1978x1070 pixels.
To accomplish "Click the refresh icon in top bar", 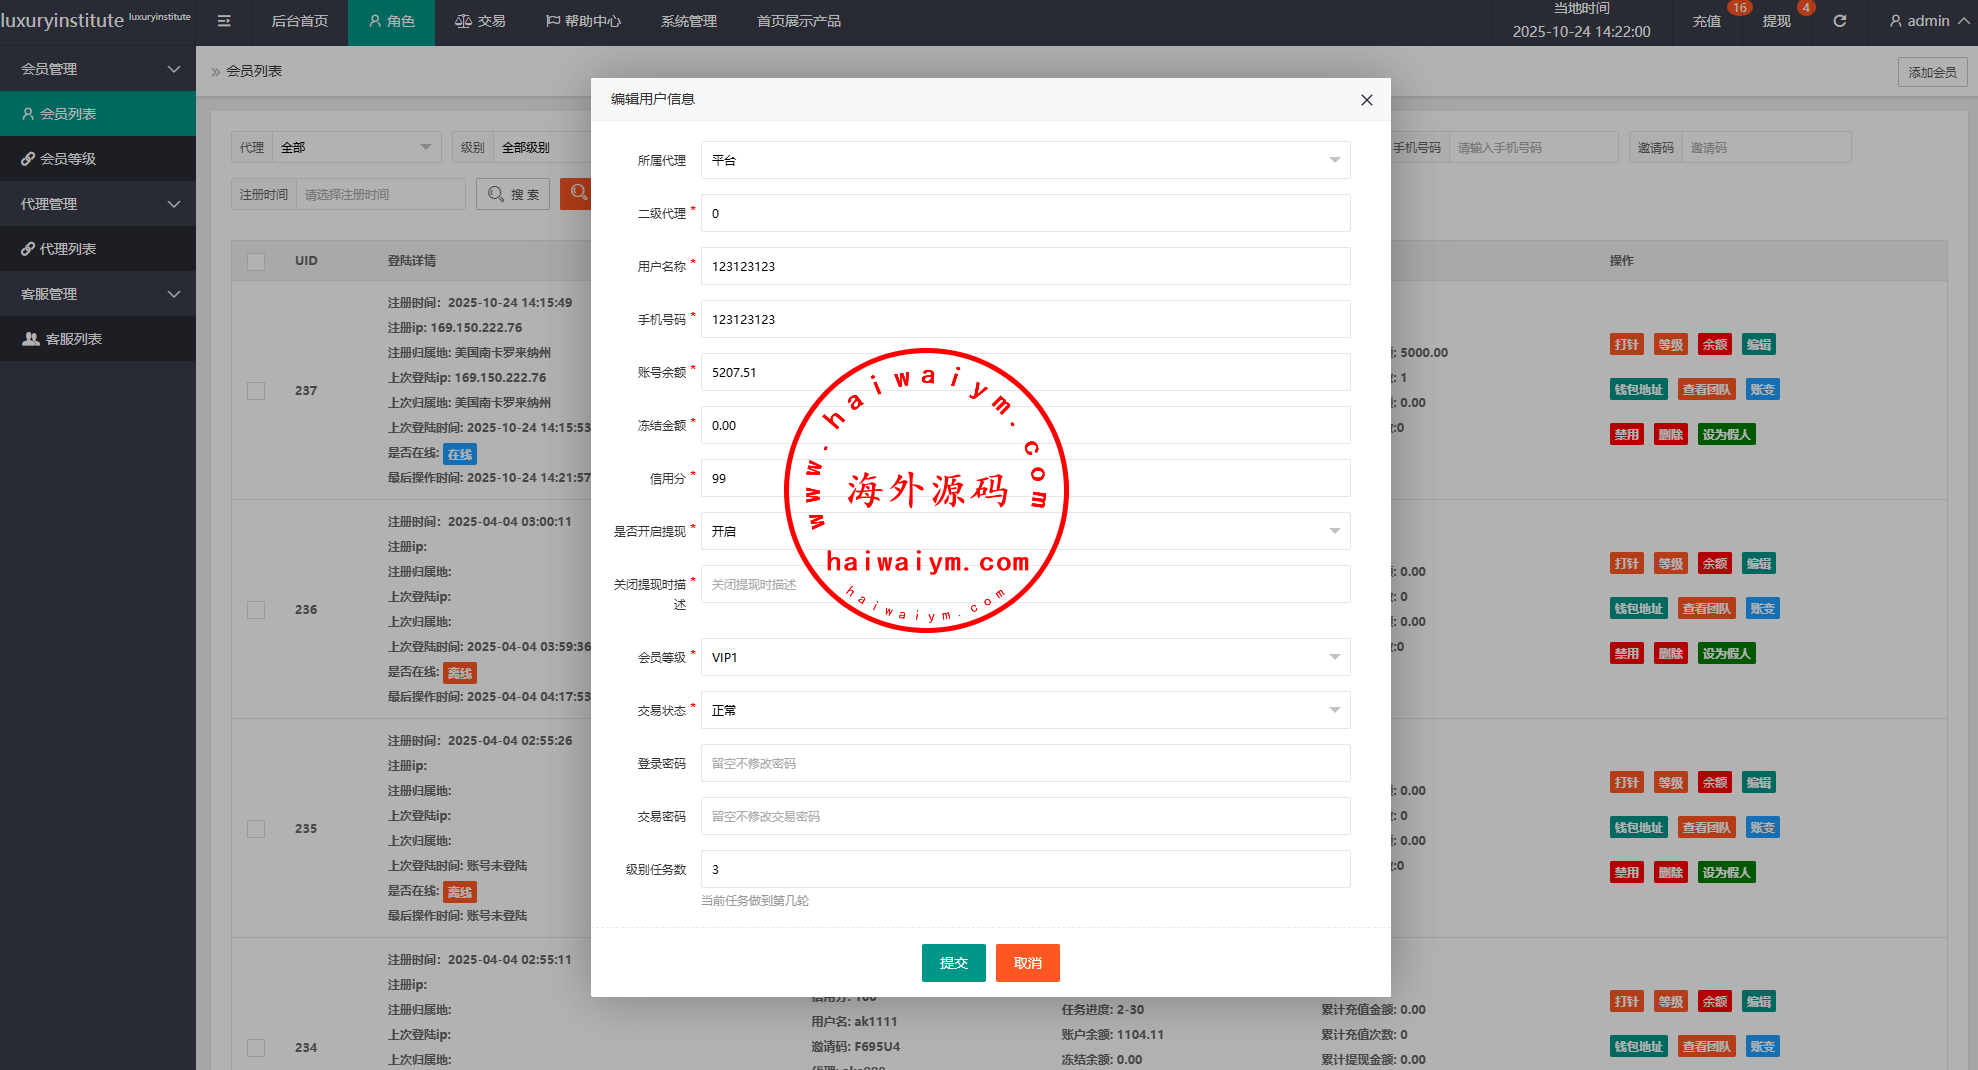I will (x=1839, y=21).
